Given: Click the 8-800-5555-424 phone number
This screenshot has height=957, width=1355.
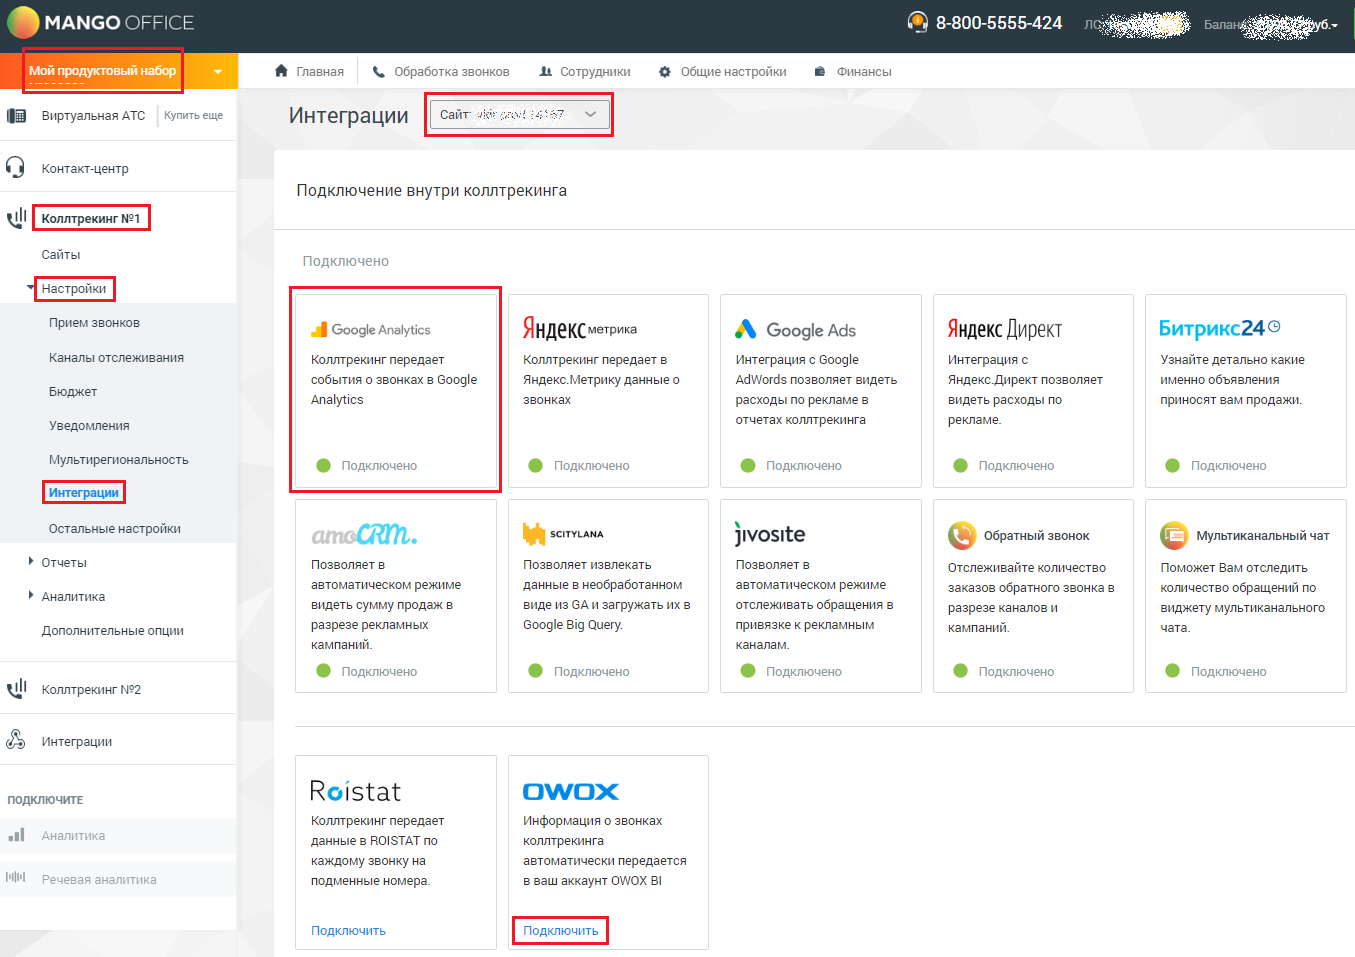Looking at the screenshot, I should click(x=998, y=23).
